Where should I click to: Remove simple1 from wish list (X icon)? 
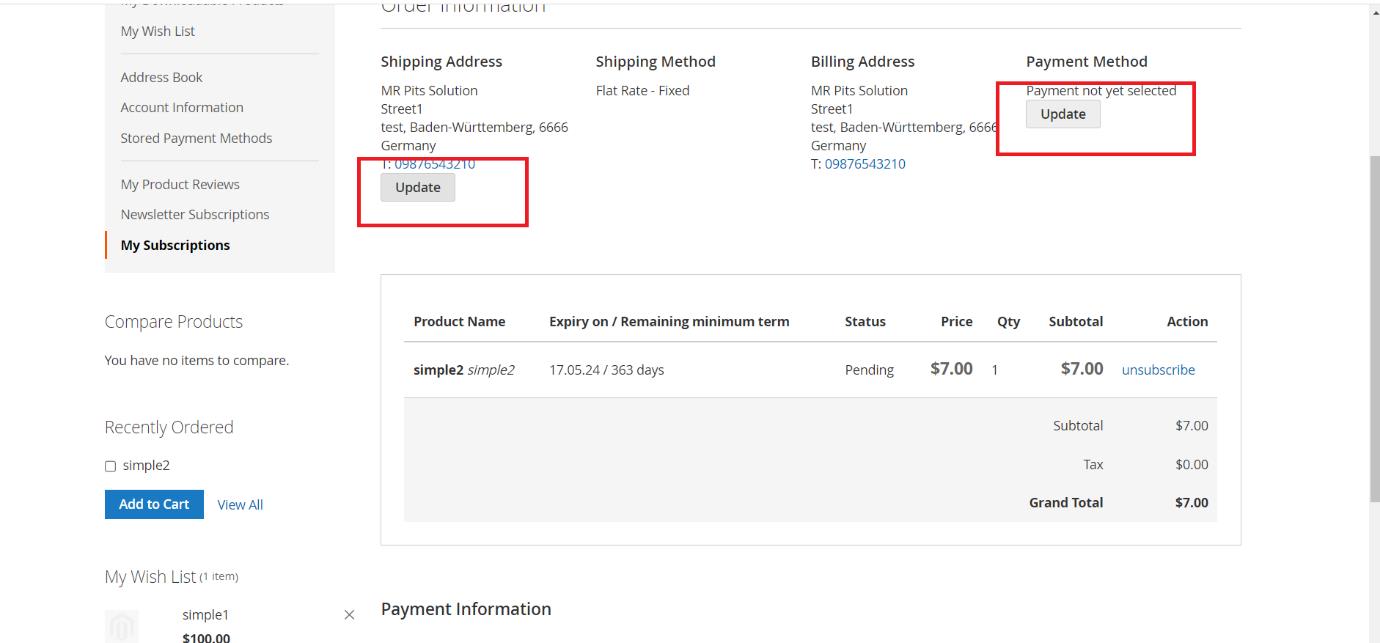coord(349,615)
